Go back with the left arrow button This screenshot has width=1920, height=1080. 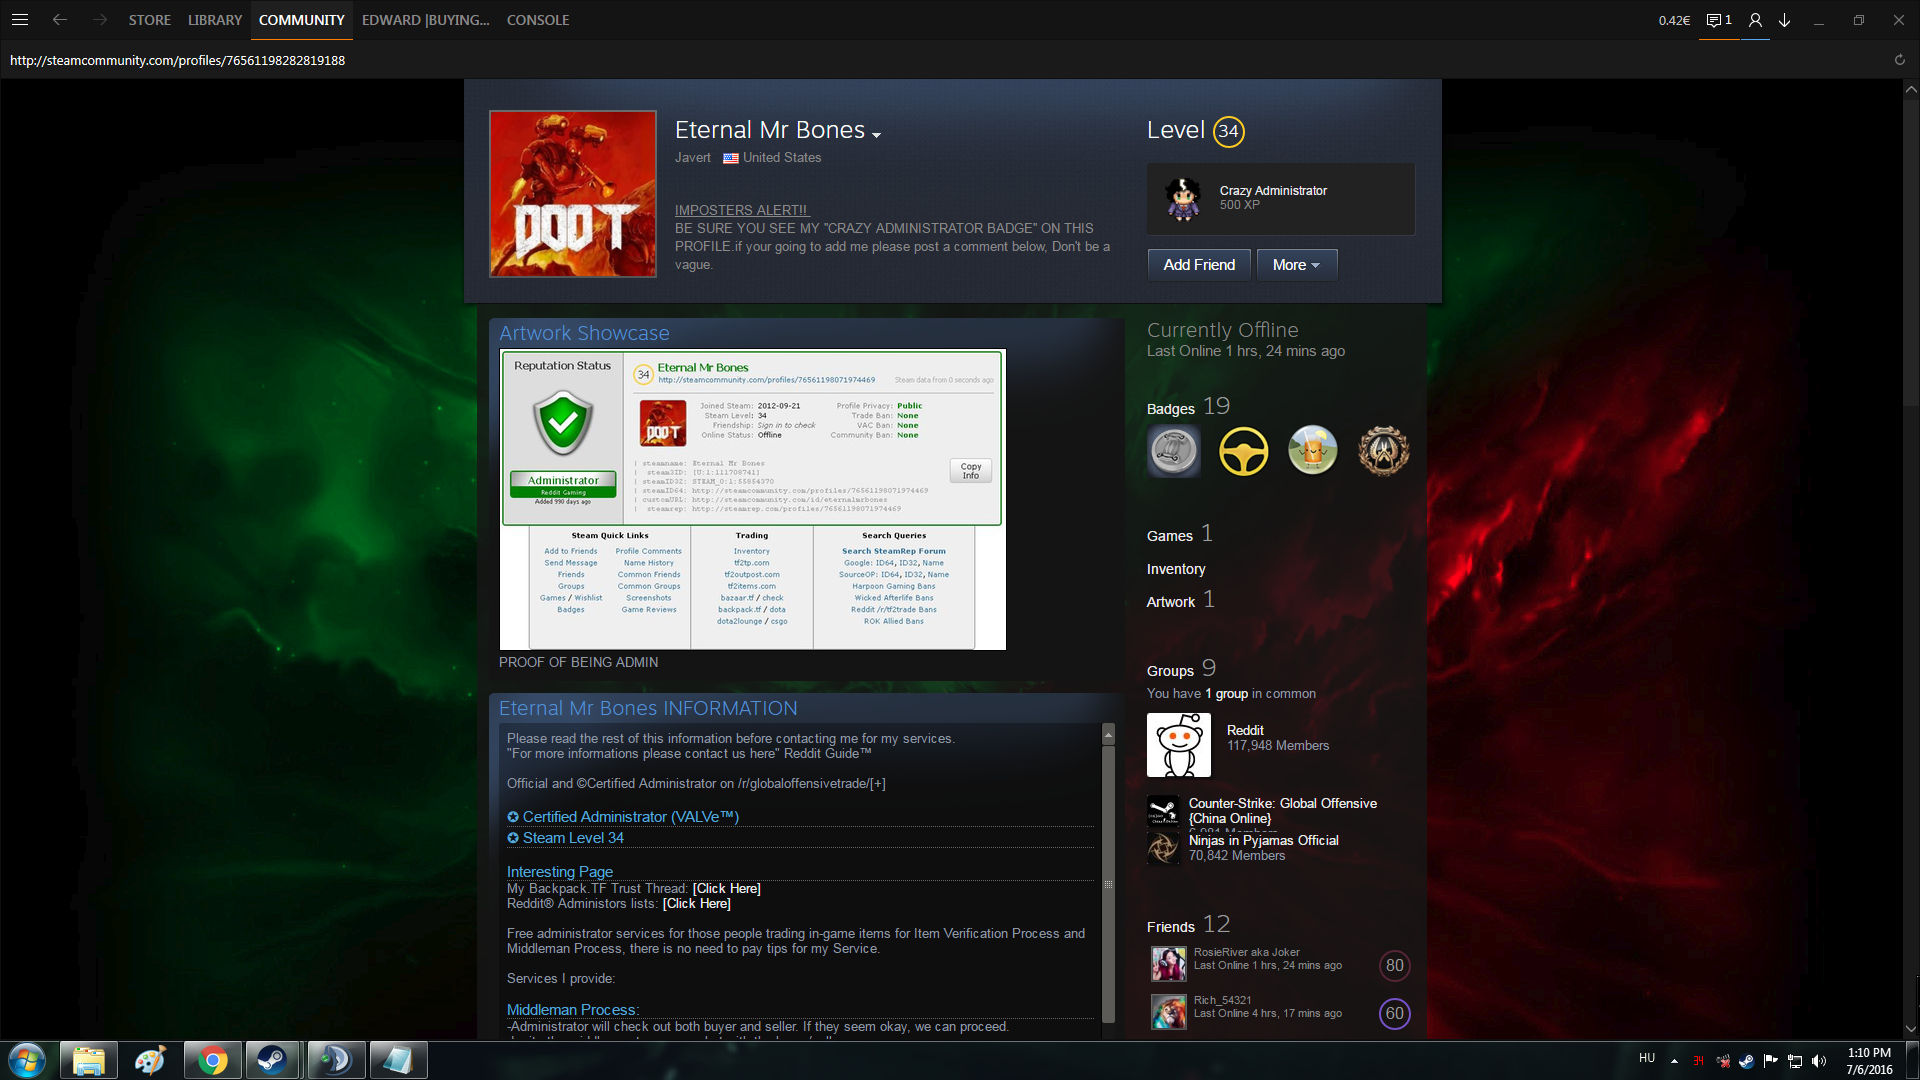coord(60,20)
